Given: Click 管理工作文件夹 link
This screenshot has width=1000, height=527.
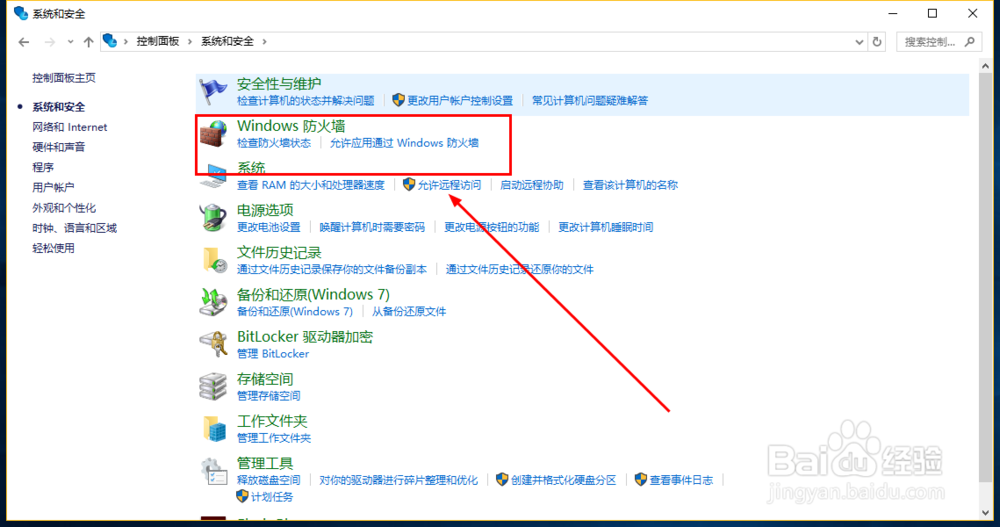Looking at the screenshot, I should [x=274, y=438].
